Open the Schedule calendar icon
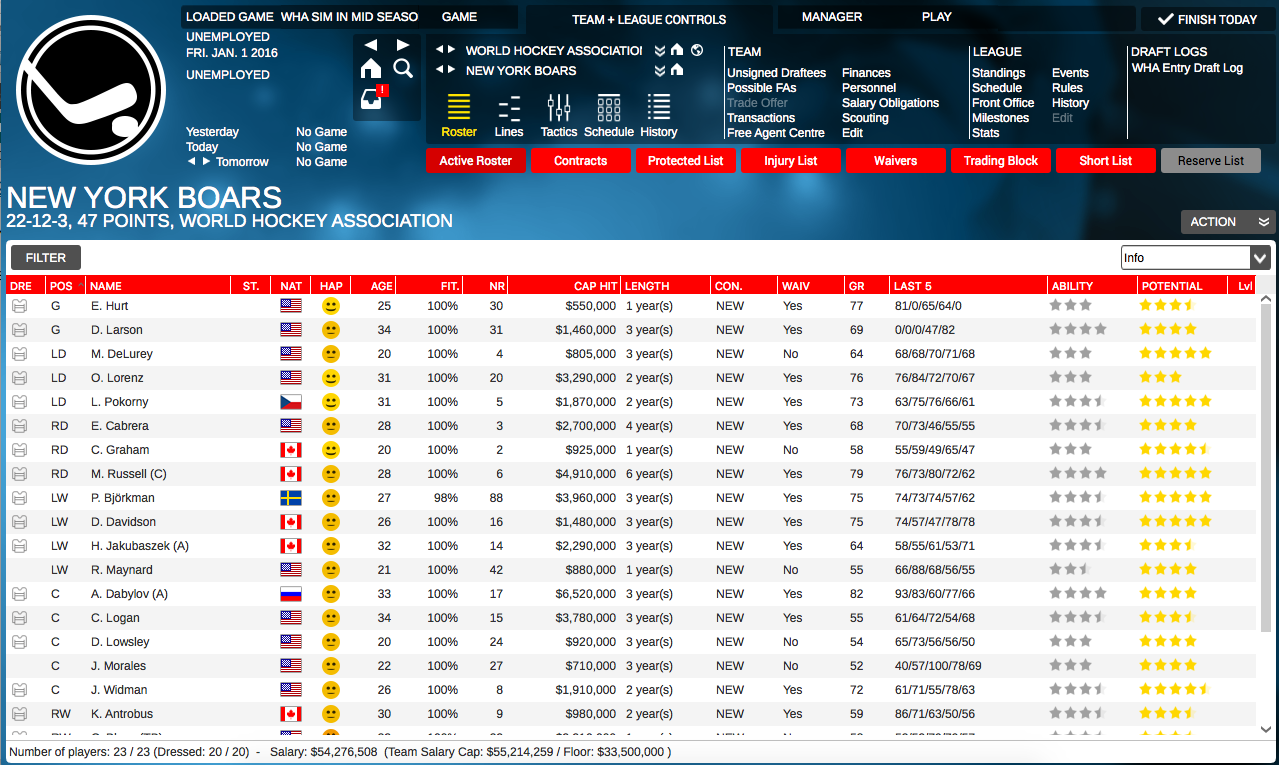This screenshot has width=1279, height=765. [x=607, y=113]
